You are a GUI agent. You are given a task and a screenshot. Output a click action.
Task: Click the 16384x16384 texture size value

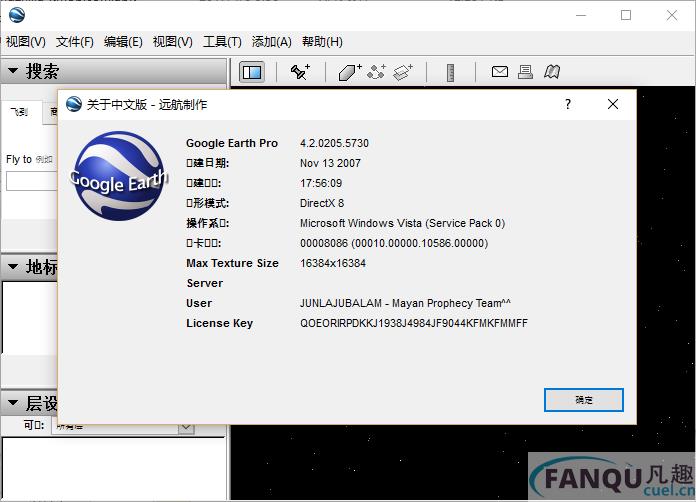click(333, 263)
